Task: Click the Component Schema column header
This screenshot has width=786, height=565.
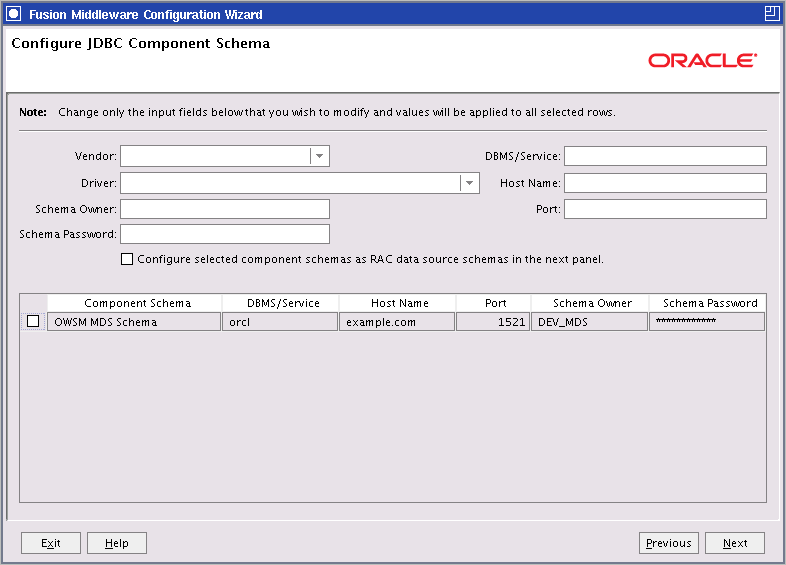Action: 134,303
